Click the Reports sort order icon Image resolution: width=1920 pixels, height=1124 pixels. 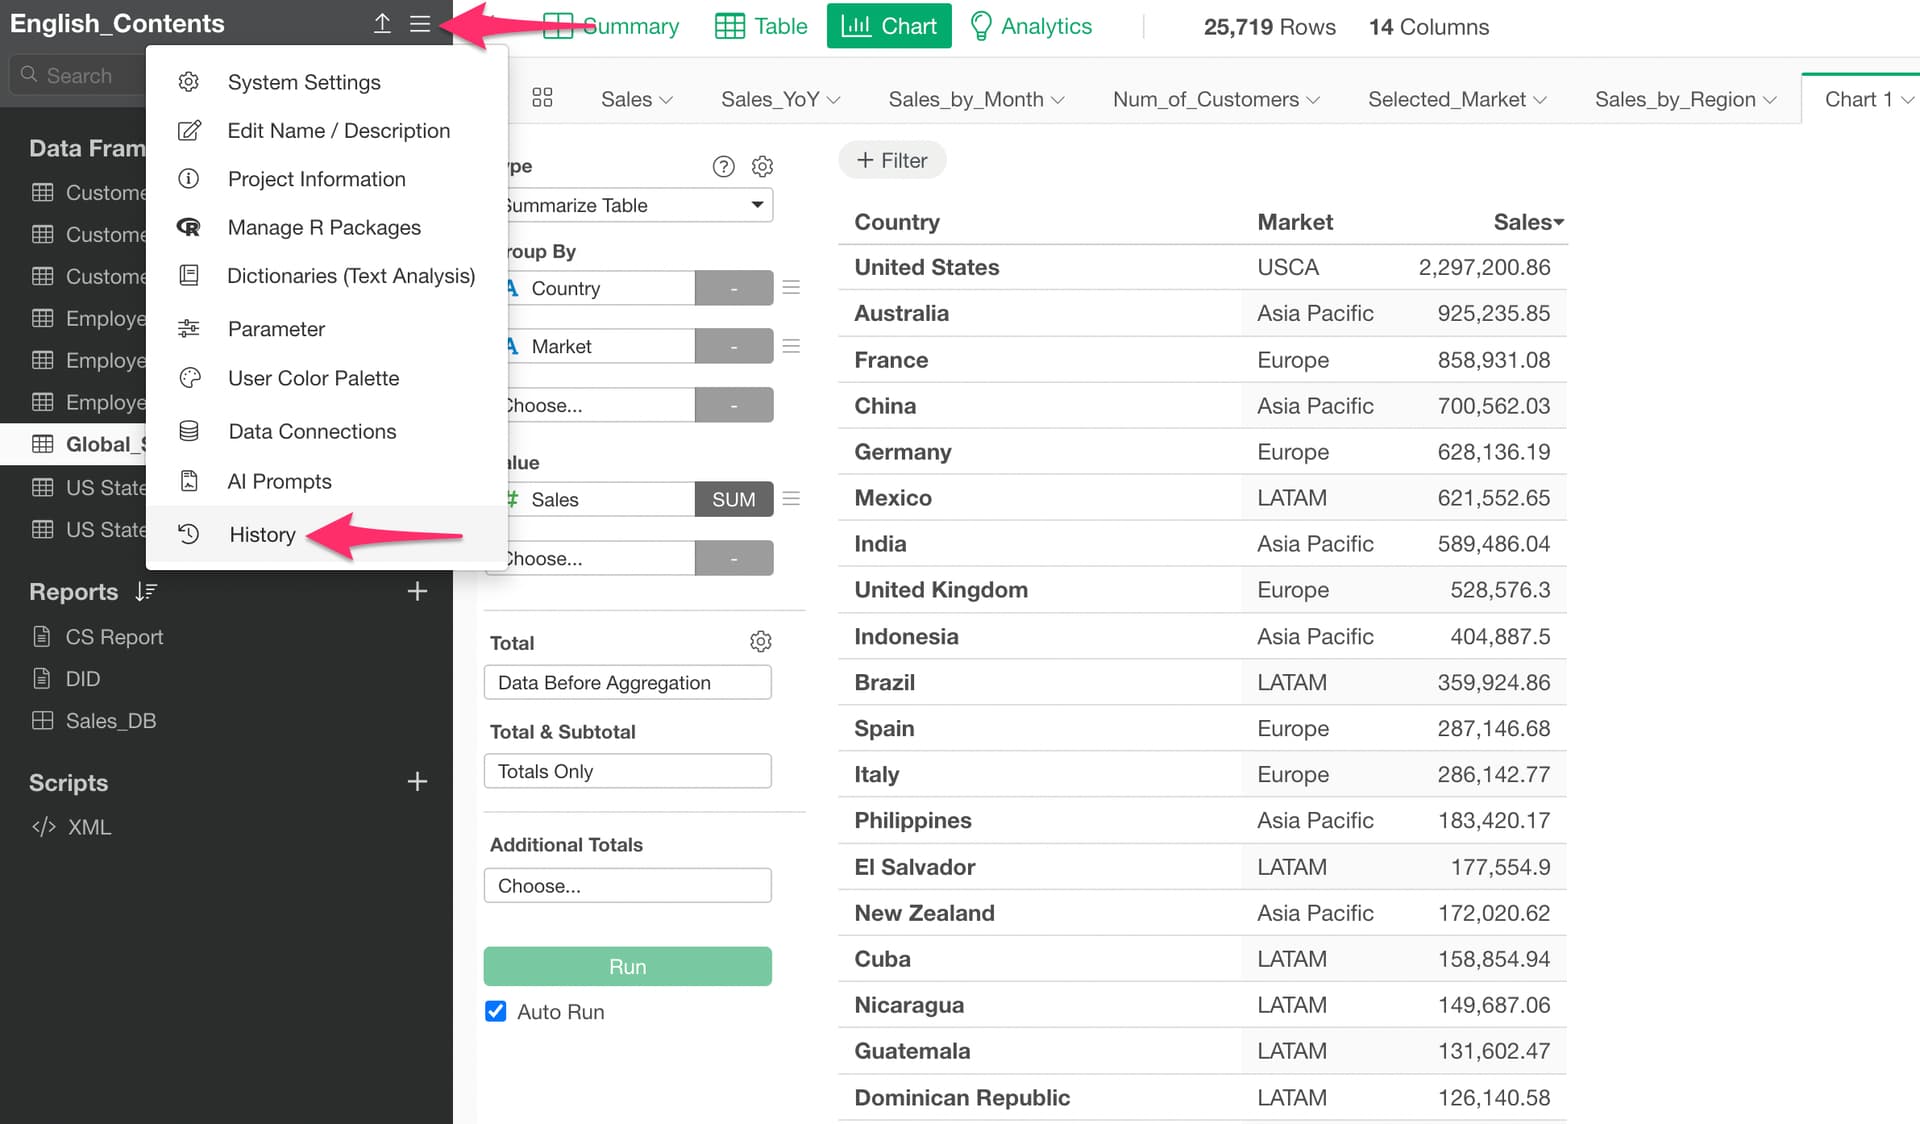[x=146, y=592]
